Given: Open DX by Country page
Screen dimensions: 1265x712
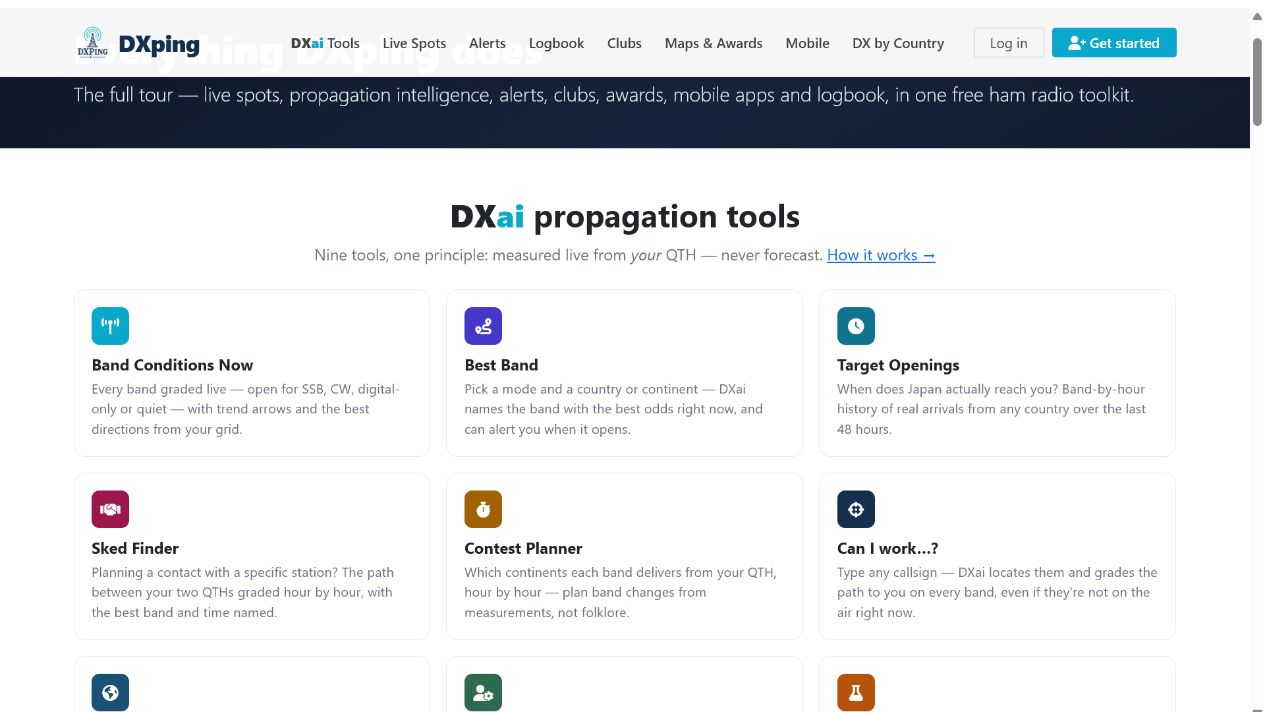Looking at the screenshot, I should pos(898,43).
